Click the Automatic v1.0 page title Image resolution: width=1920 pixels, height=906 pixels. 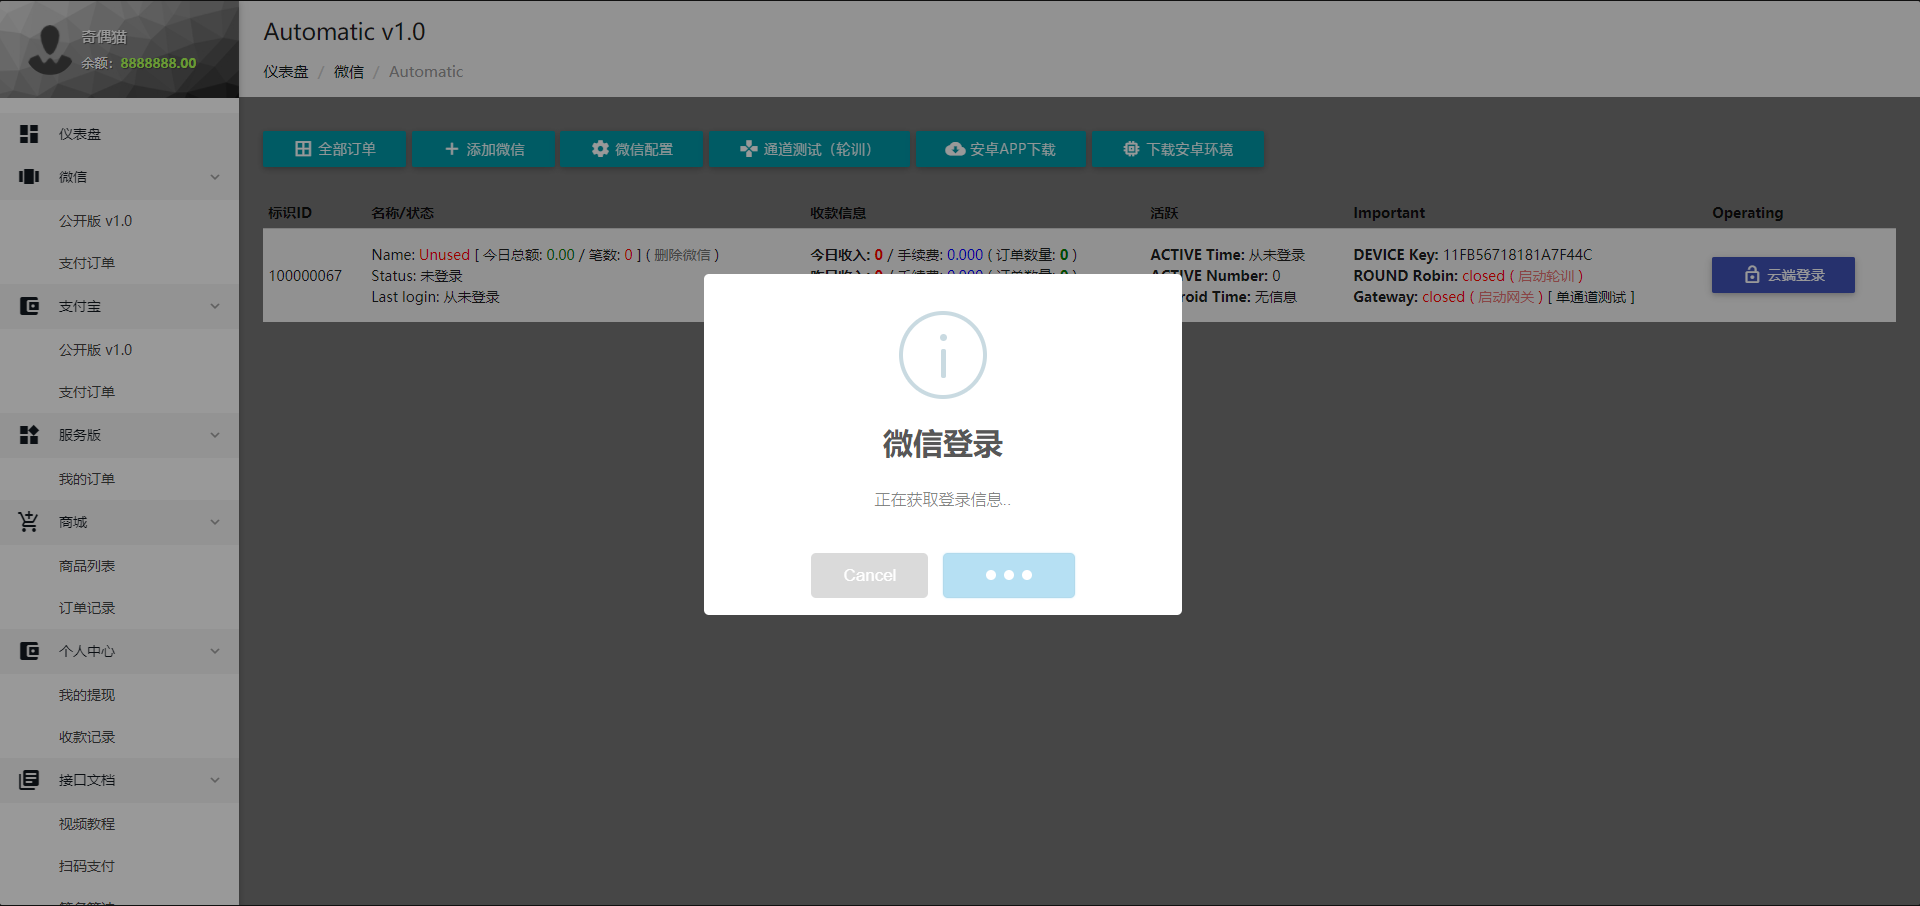point(345,32)
